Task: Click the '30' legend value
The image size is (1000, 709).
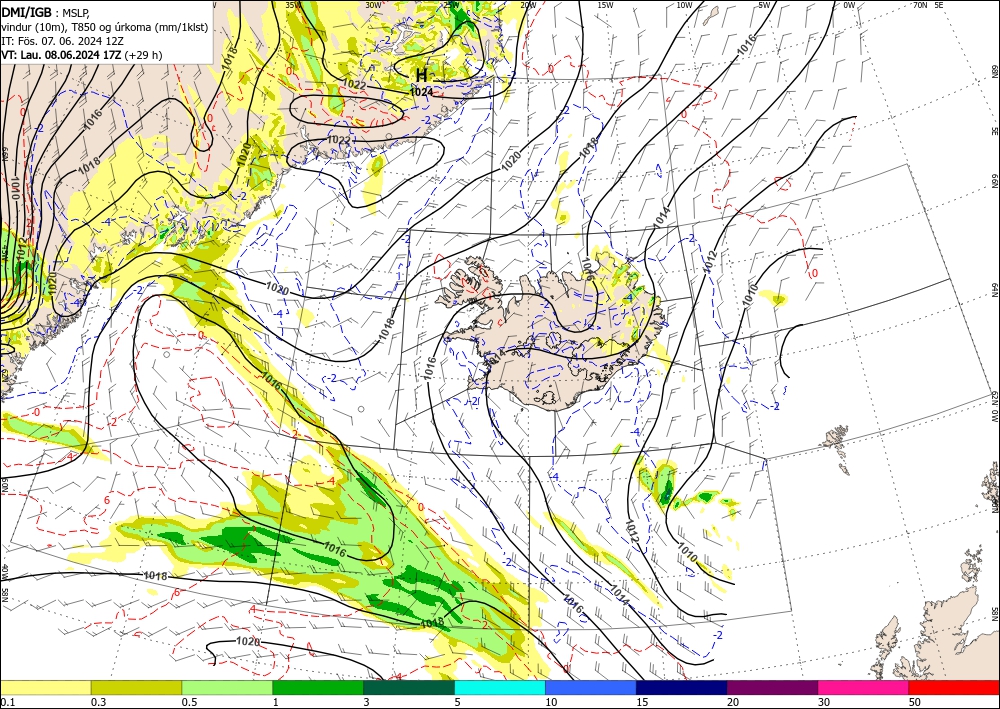Action: tap(824, 702)
